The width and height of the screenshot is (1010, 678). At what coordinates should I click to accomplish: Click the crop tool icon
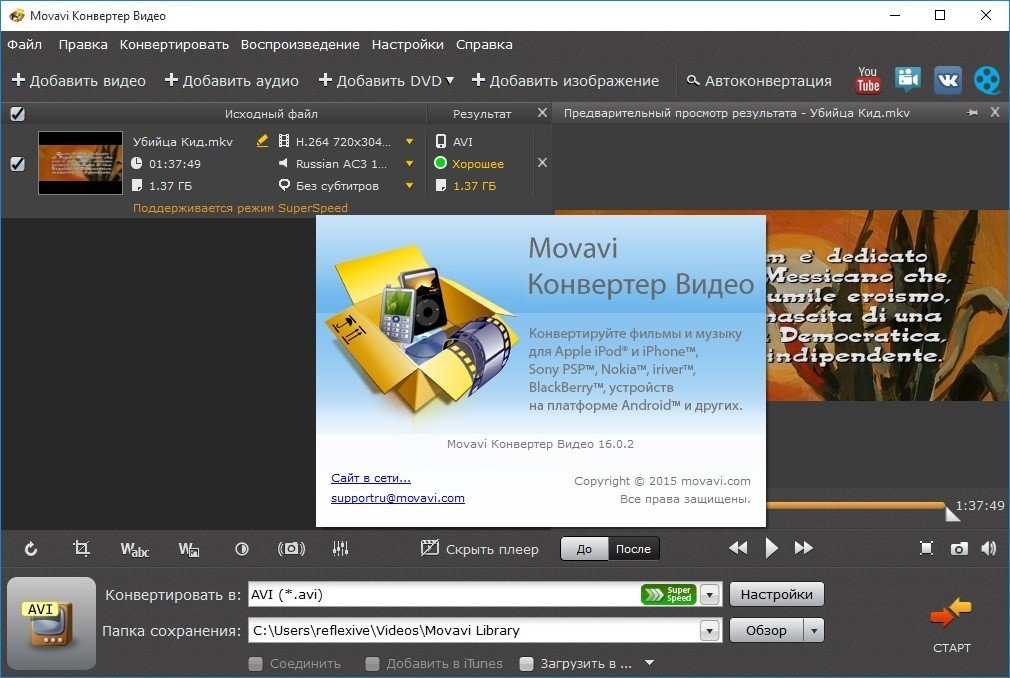tap(81, 548)
